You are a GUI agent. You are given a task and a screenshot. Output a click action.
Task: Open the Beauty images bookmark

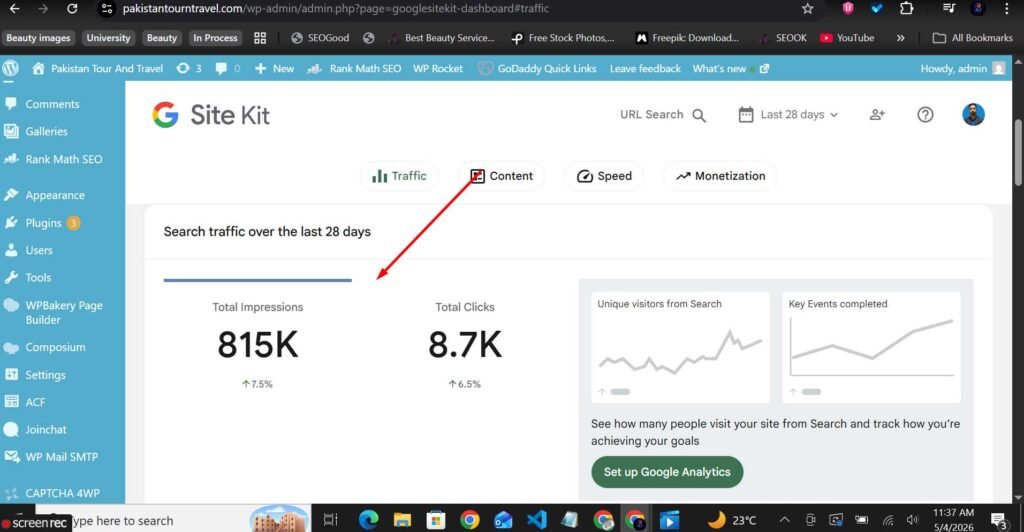(39, 38)
